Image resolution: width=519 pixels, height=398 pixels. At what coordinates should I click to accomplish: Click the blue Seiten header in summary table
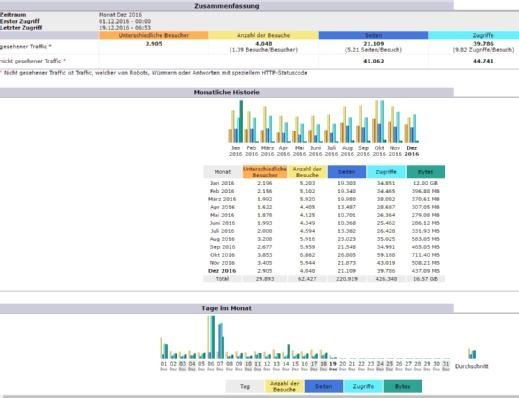(x=373, y=35)
